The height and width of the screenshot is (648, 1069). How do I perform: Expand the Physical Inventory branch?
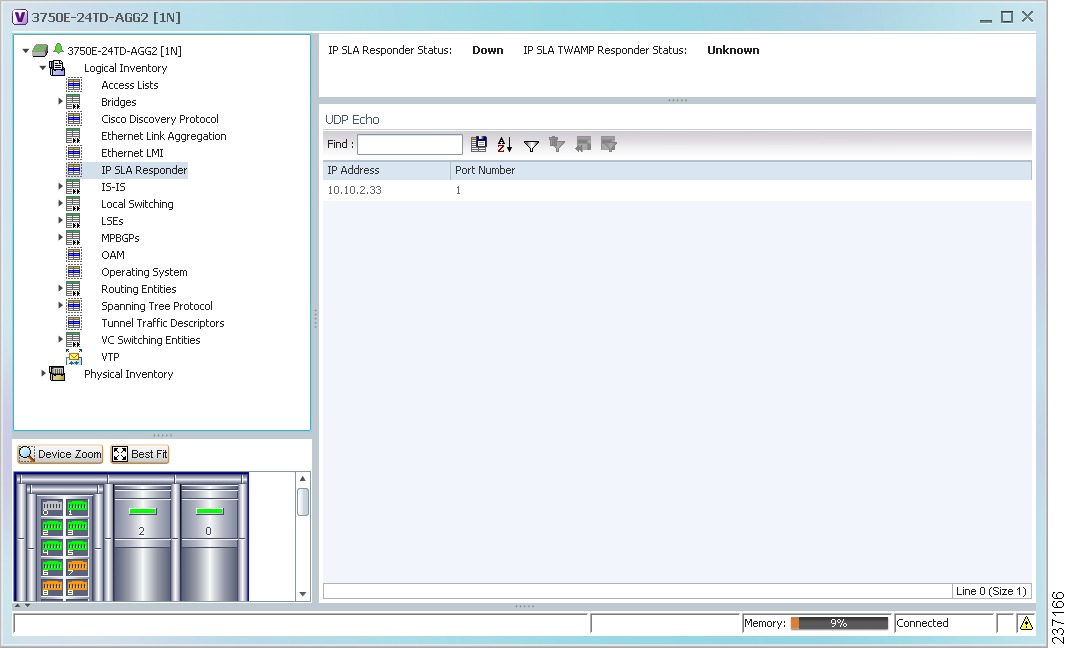43,373
